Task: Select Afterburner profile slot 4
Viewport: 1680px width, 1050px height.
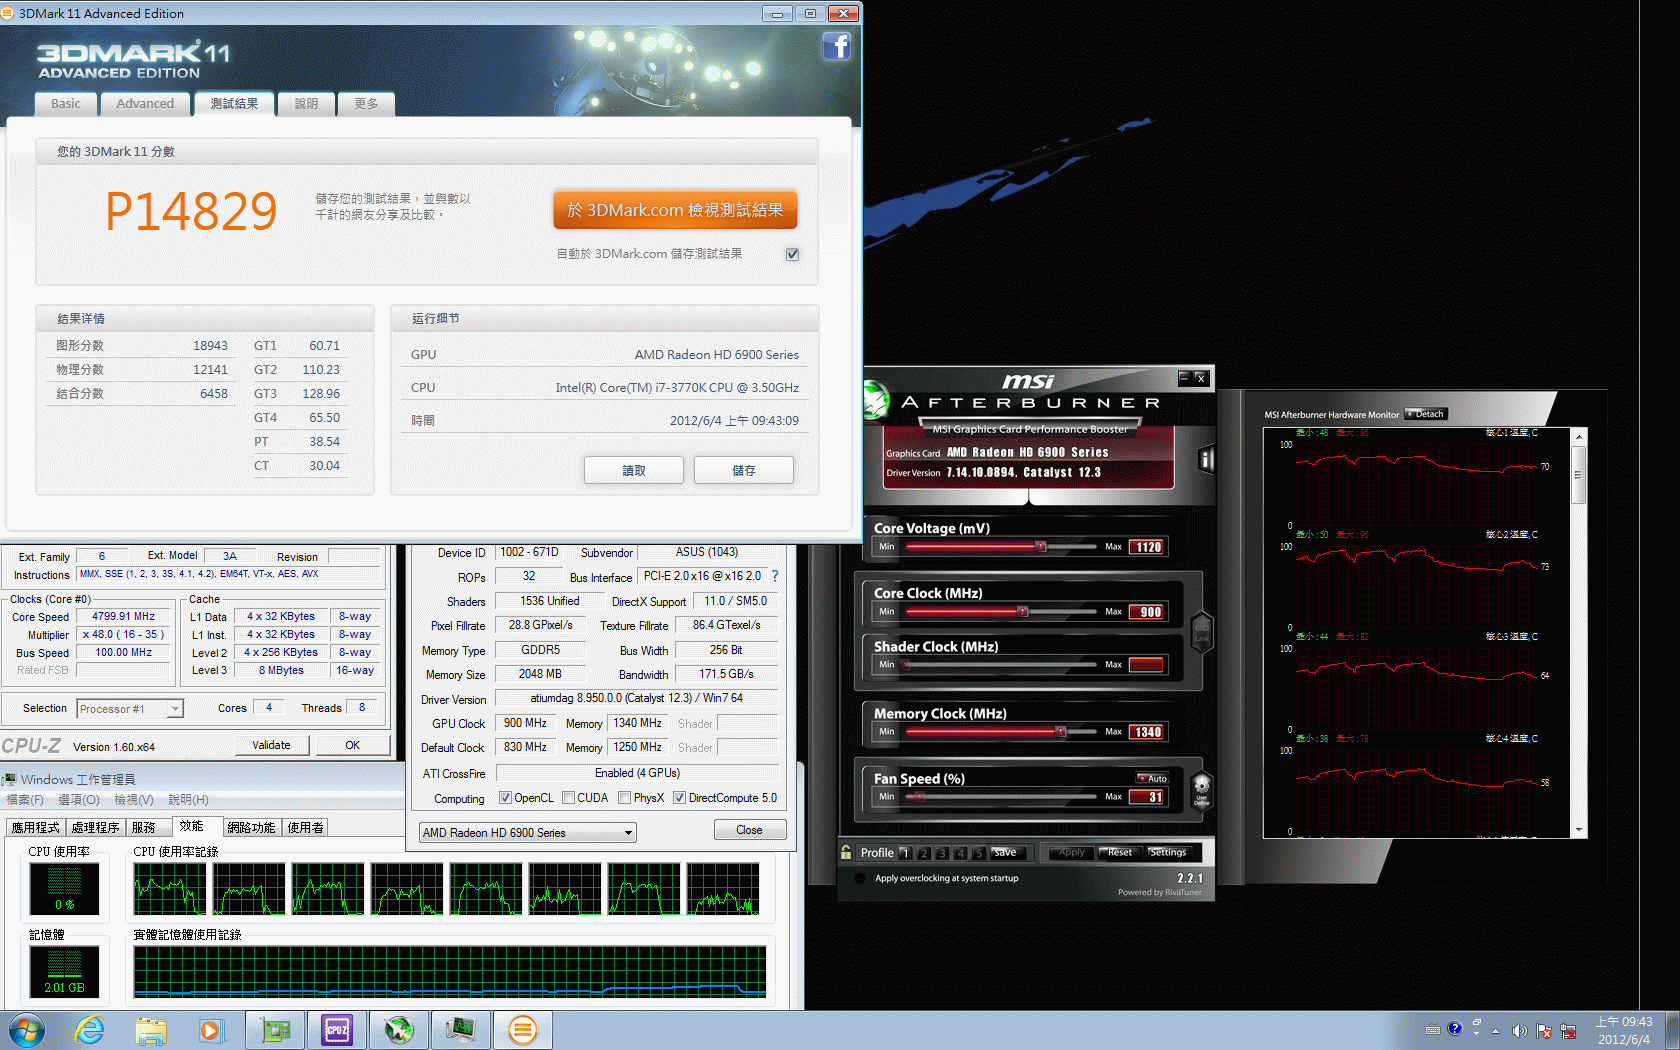Action: click(x=961, y=853)
